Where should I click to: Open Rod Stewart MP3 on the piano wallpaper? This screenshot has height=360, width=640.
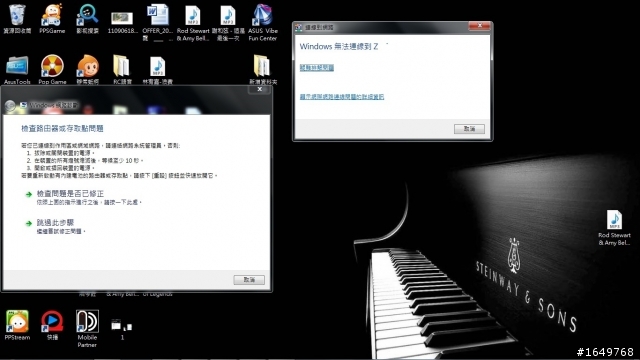(614, 228)
